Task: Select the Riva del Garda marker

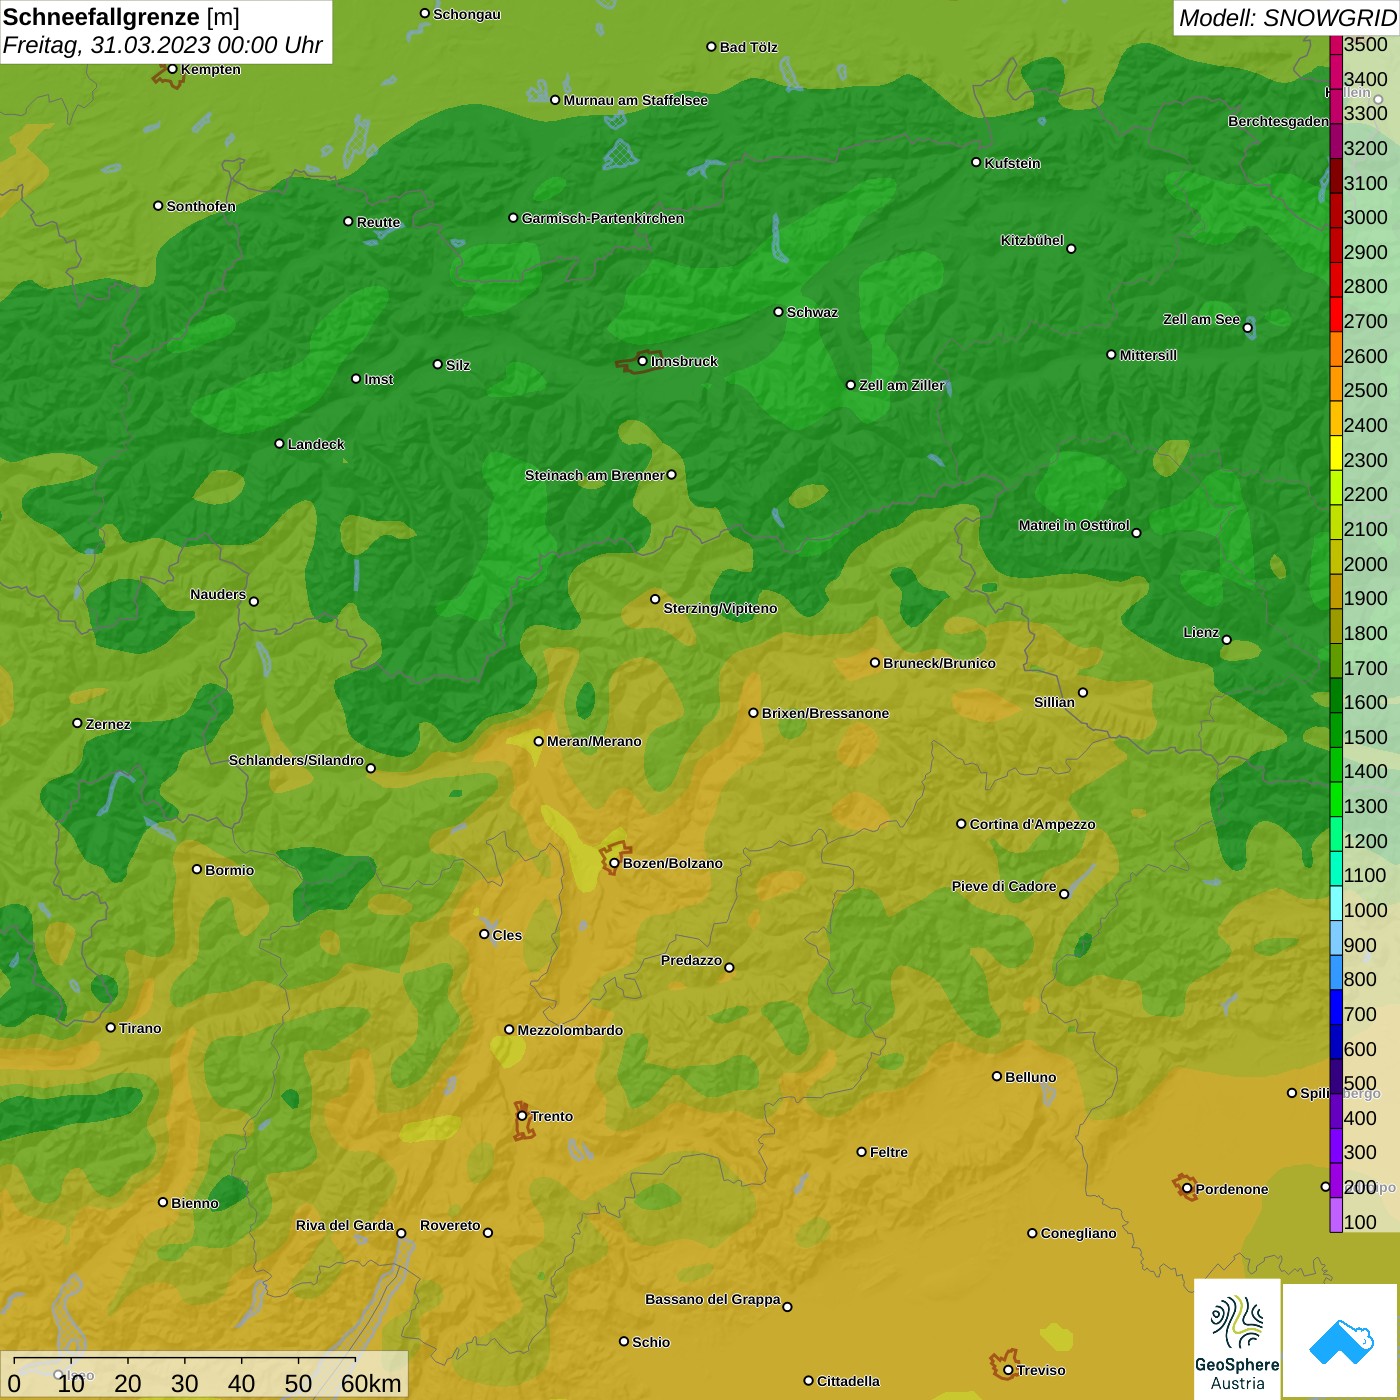Action: (401, 1233)
